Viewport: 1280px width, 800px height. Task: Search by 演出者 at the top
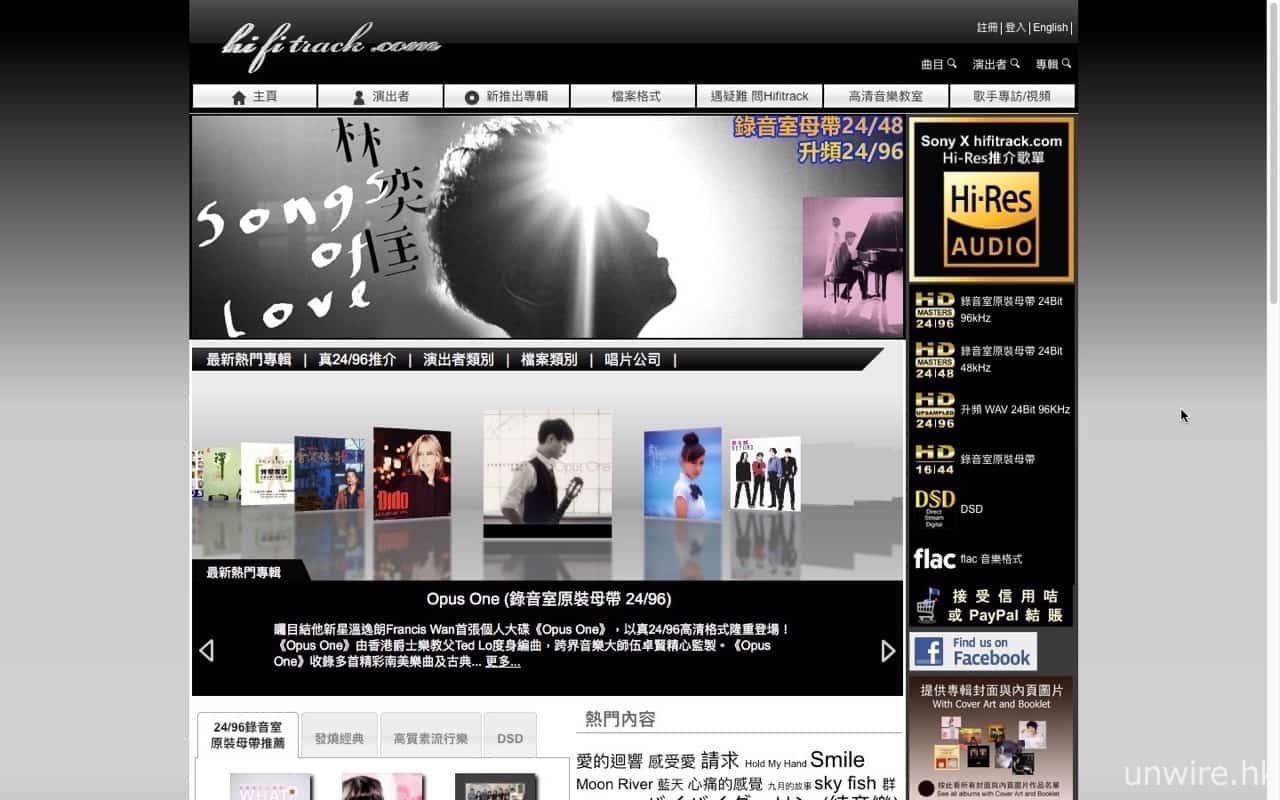(996, 64)
